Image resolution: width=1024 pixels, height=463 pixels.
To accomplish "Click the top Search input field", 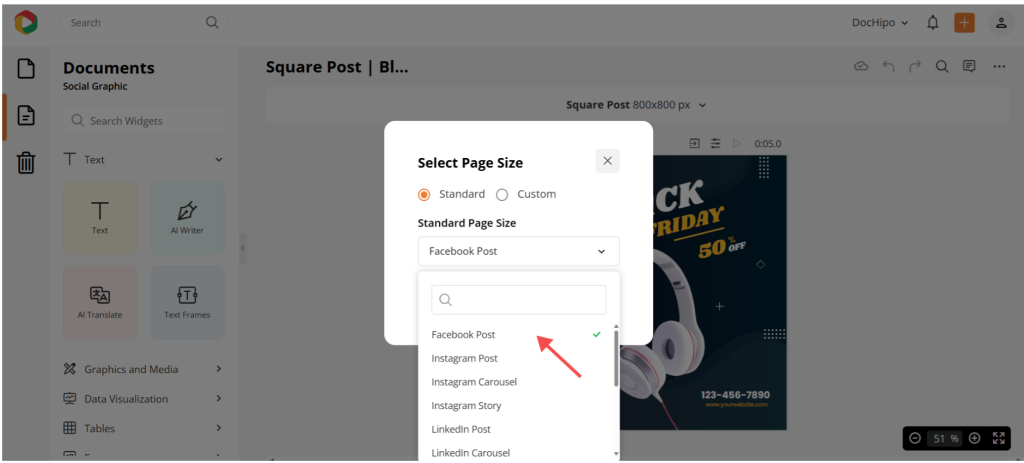I will [144, 23].
